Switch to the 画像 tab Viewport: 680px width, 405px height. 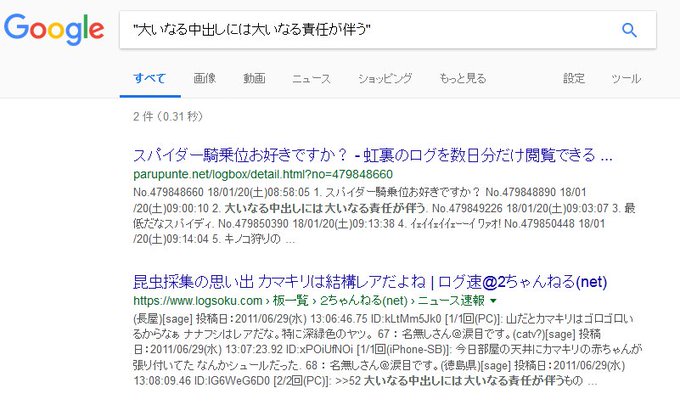(205, 78)
